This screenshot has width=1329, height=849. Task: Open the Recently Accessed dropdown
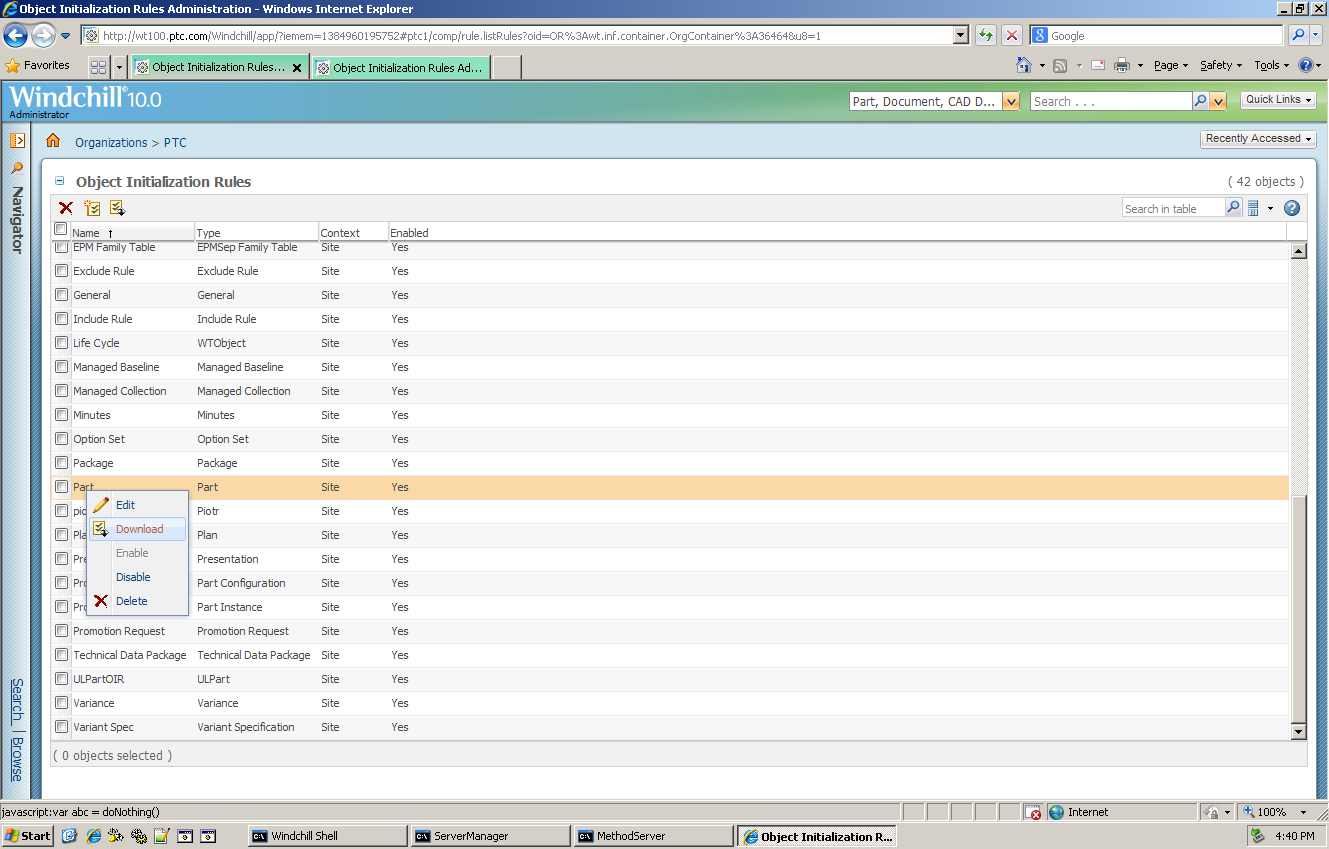[x=1259, y=139]
